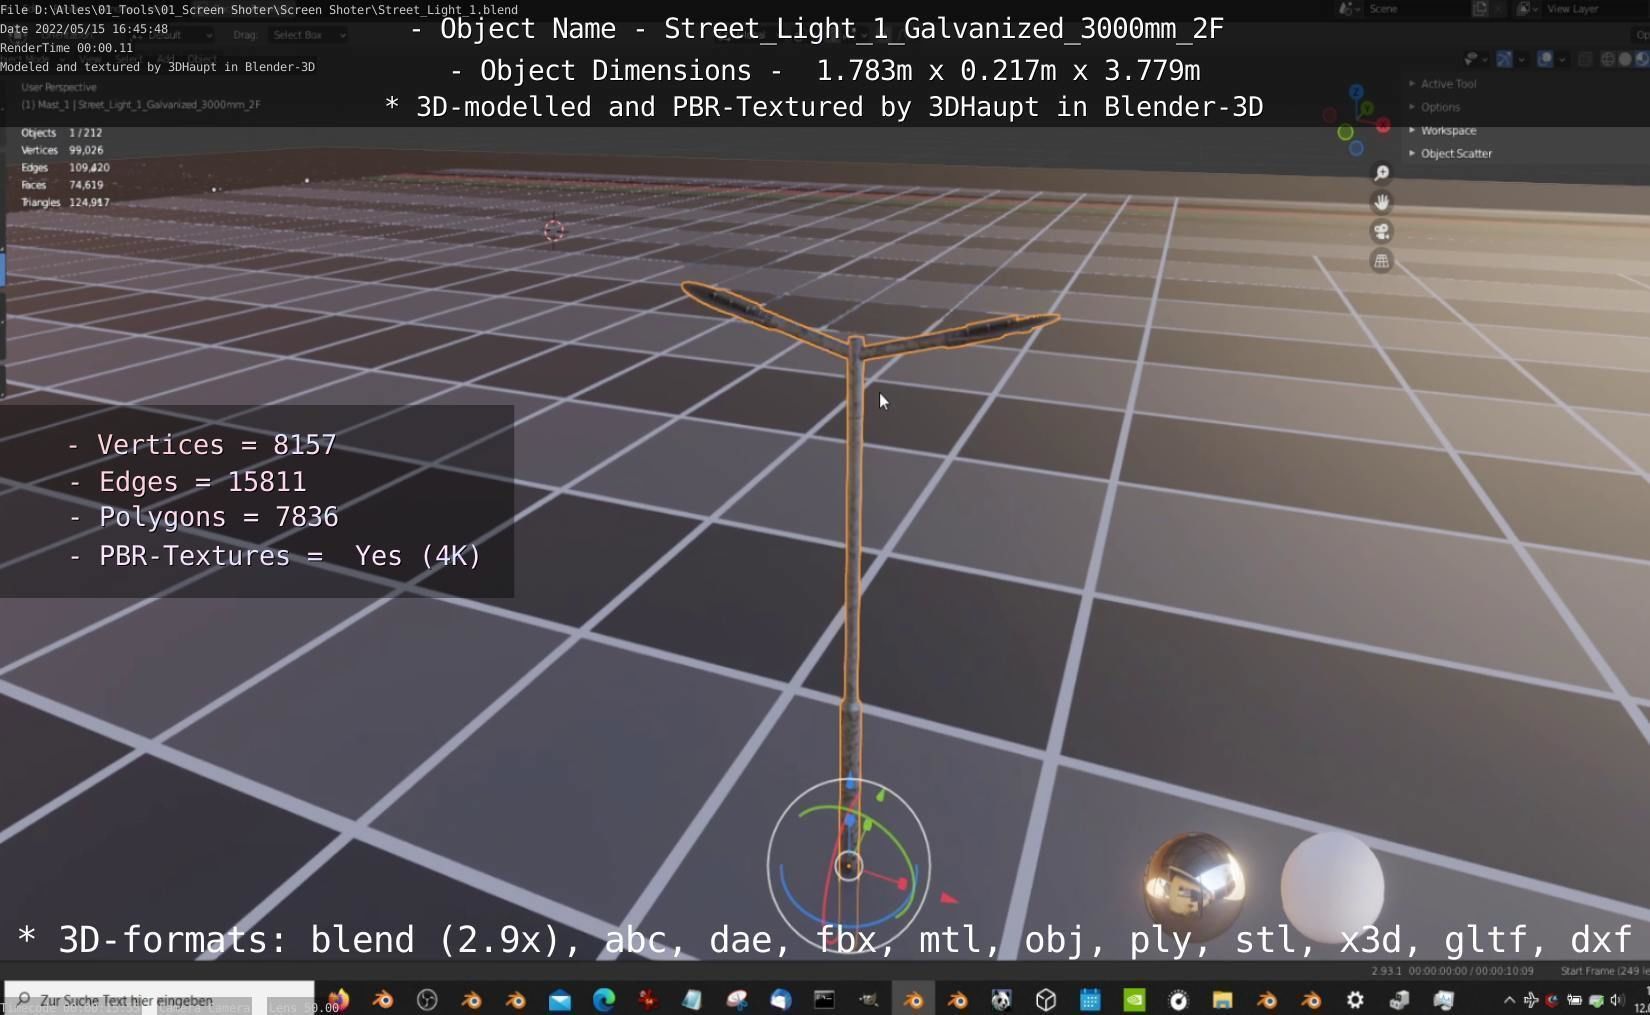Image resolution: width=1650 pixels, height=1015 pixels.
Task: Show hidden system tray icons chevron
Action: pyautogui.click(x=1509, y=999)
